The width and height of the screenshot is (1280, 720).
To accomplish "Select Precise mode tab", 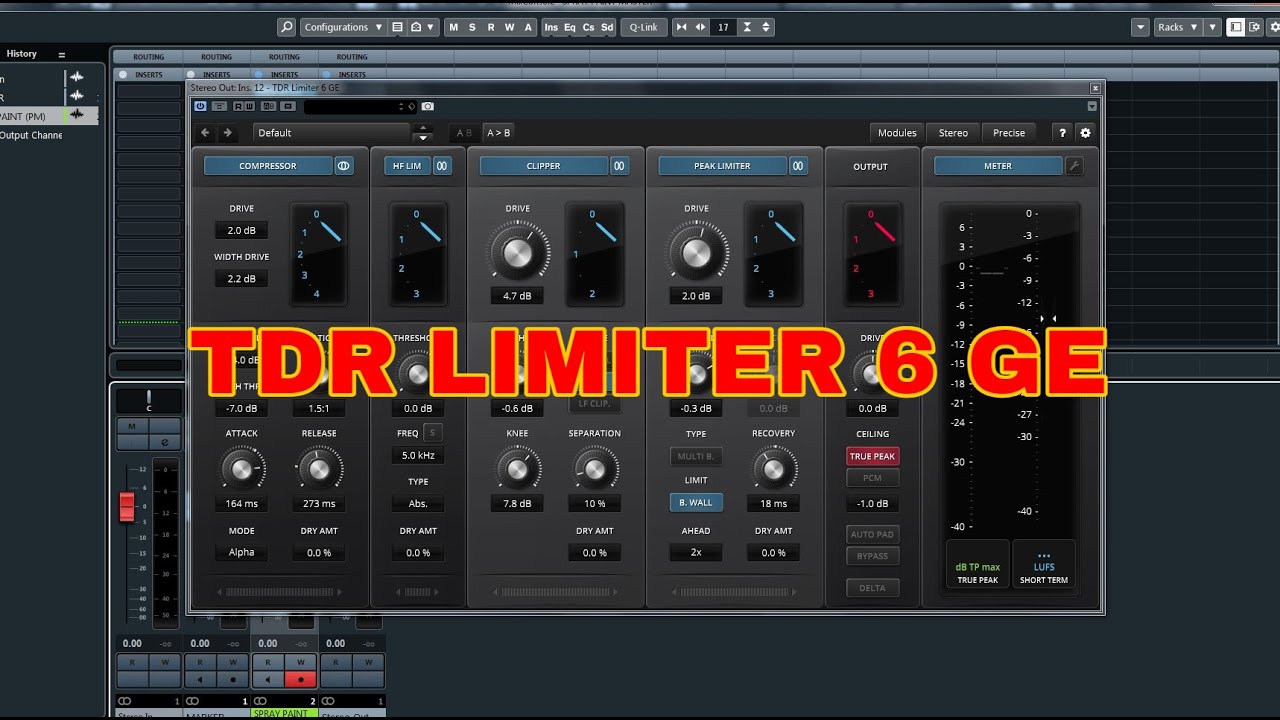I will click(x=1009, y=133).
